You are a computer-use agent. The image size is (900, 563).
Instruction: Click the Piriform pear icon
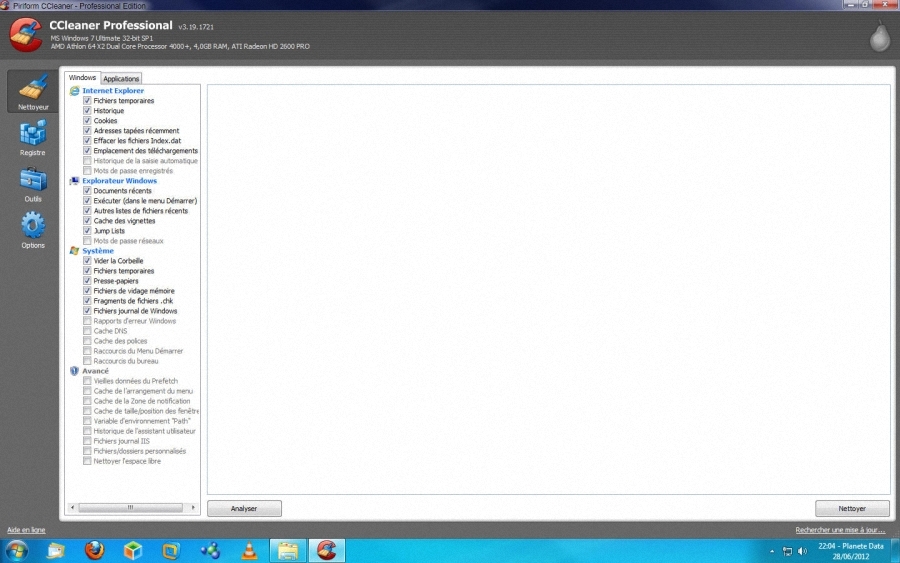tap(879, 36)
